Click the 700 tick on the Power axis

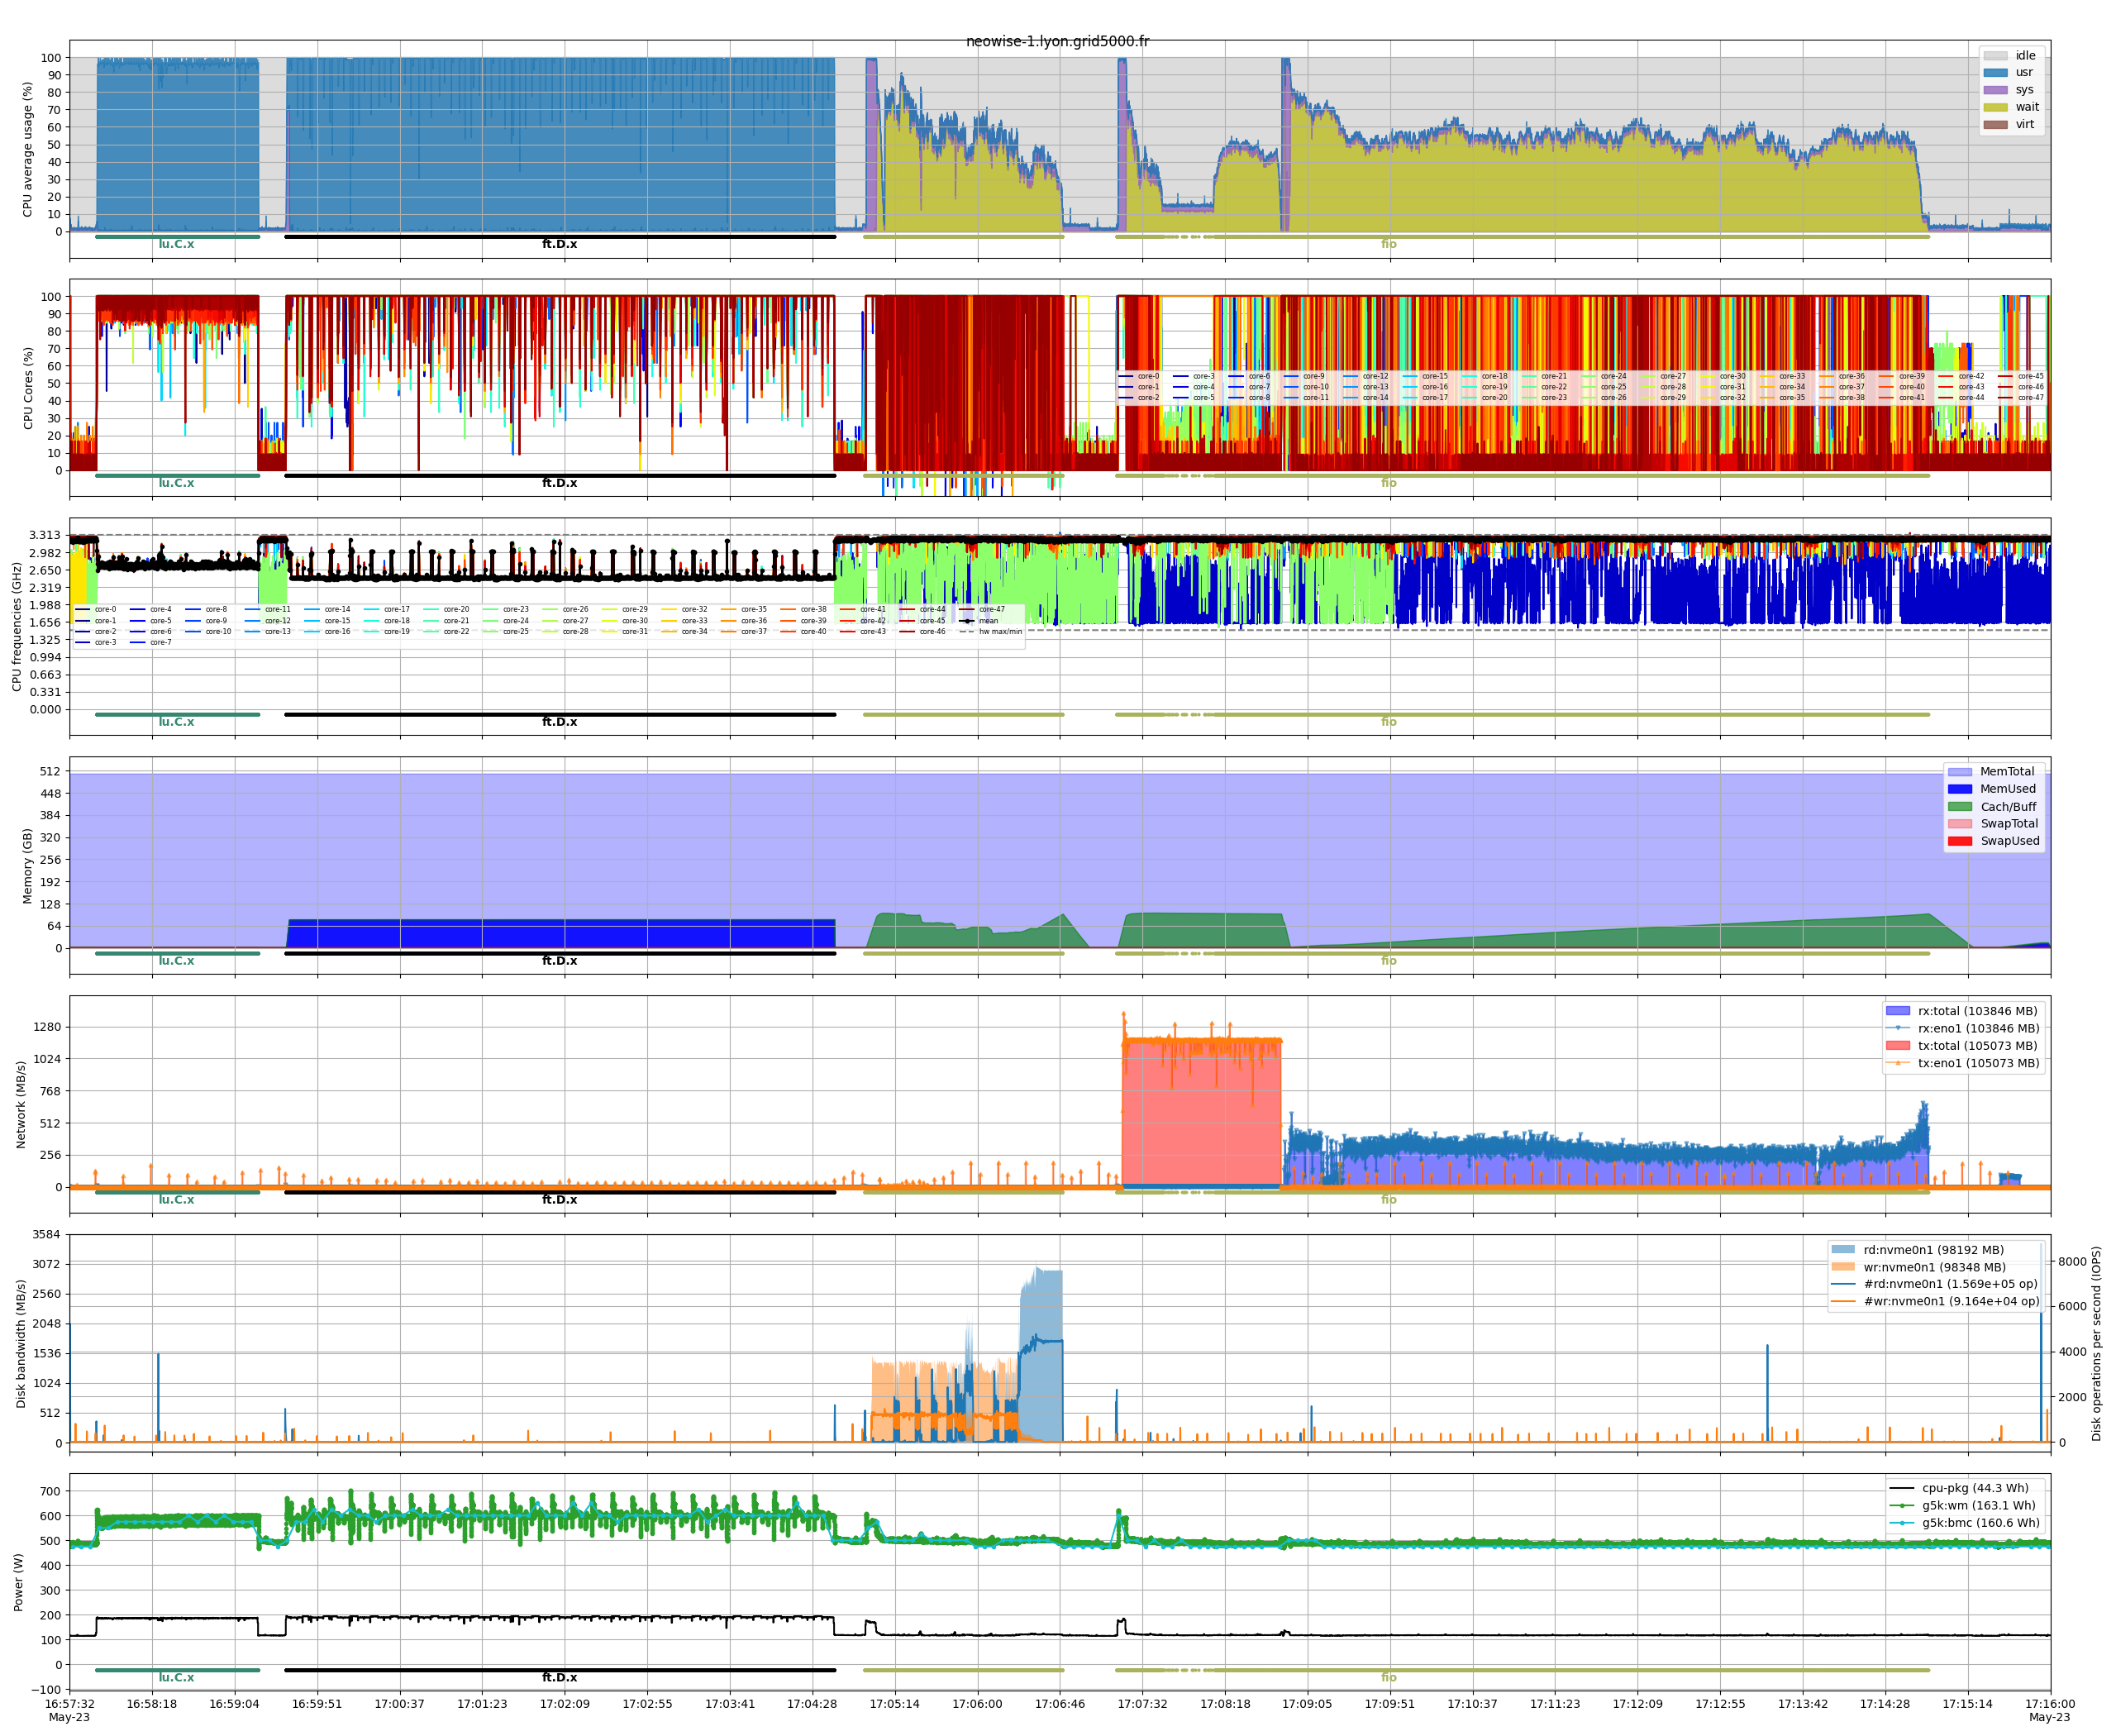click(51, 1491)
